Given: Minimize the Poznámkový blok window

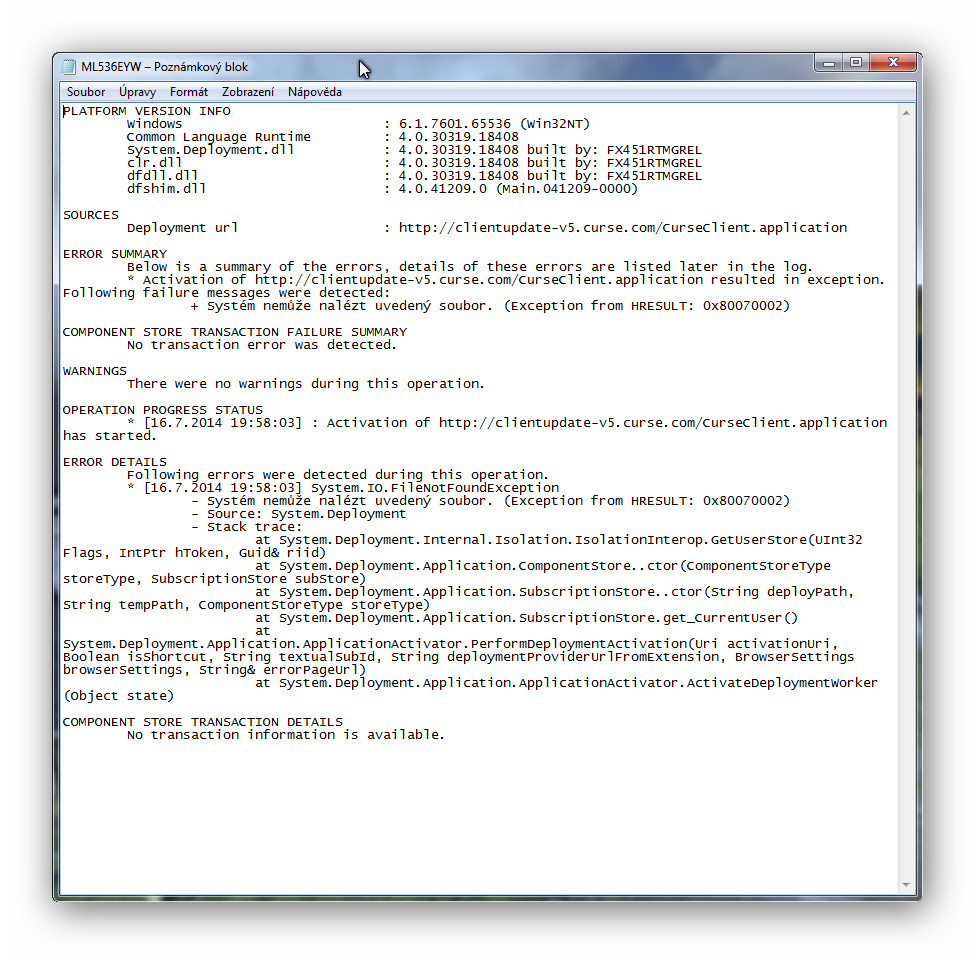Looking at the screenshot, I should point(828,63).
